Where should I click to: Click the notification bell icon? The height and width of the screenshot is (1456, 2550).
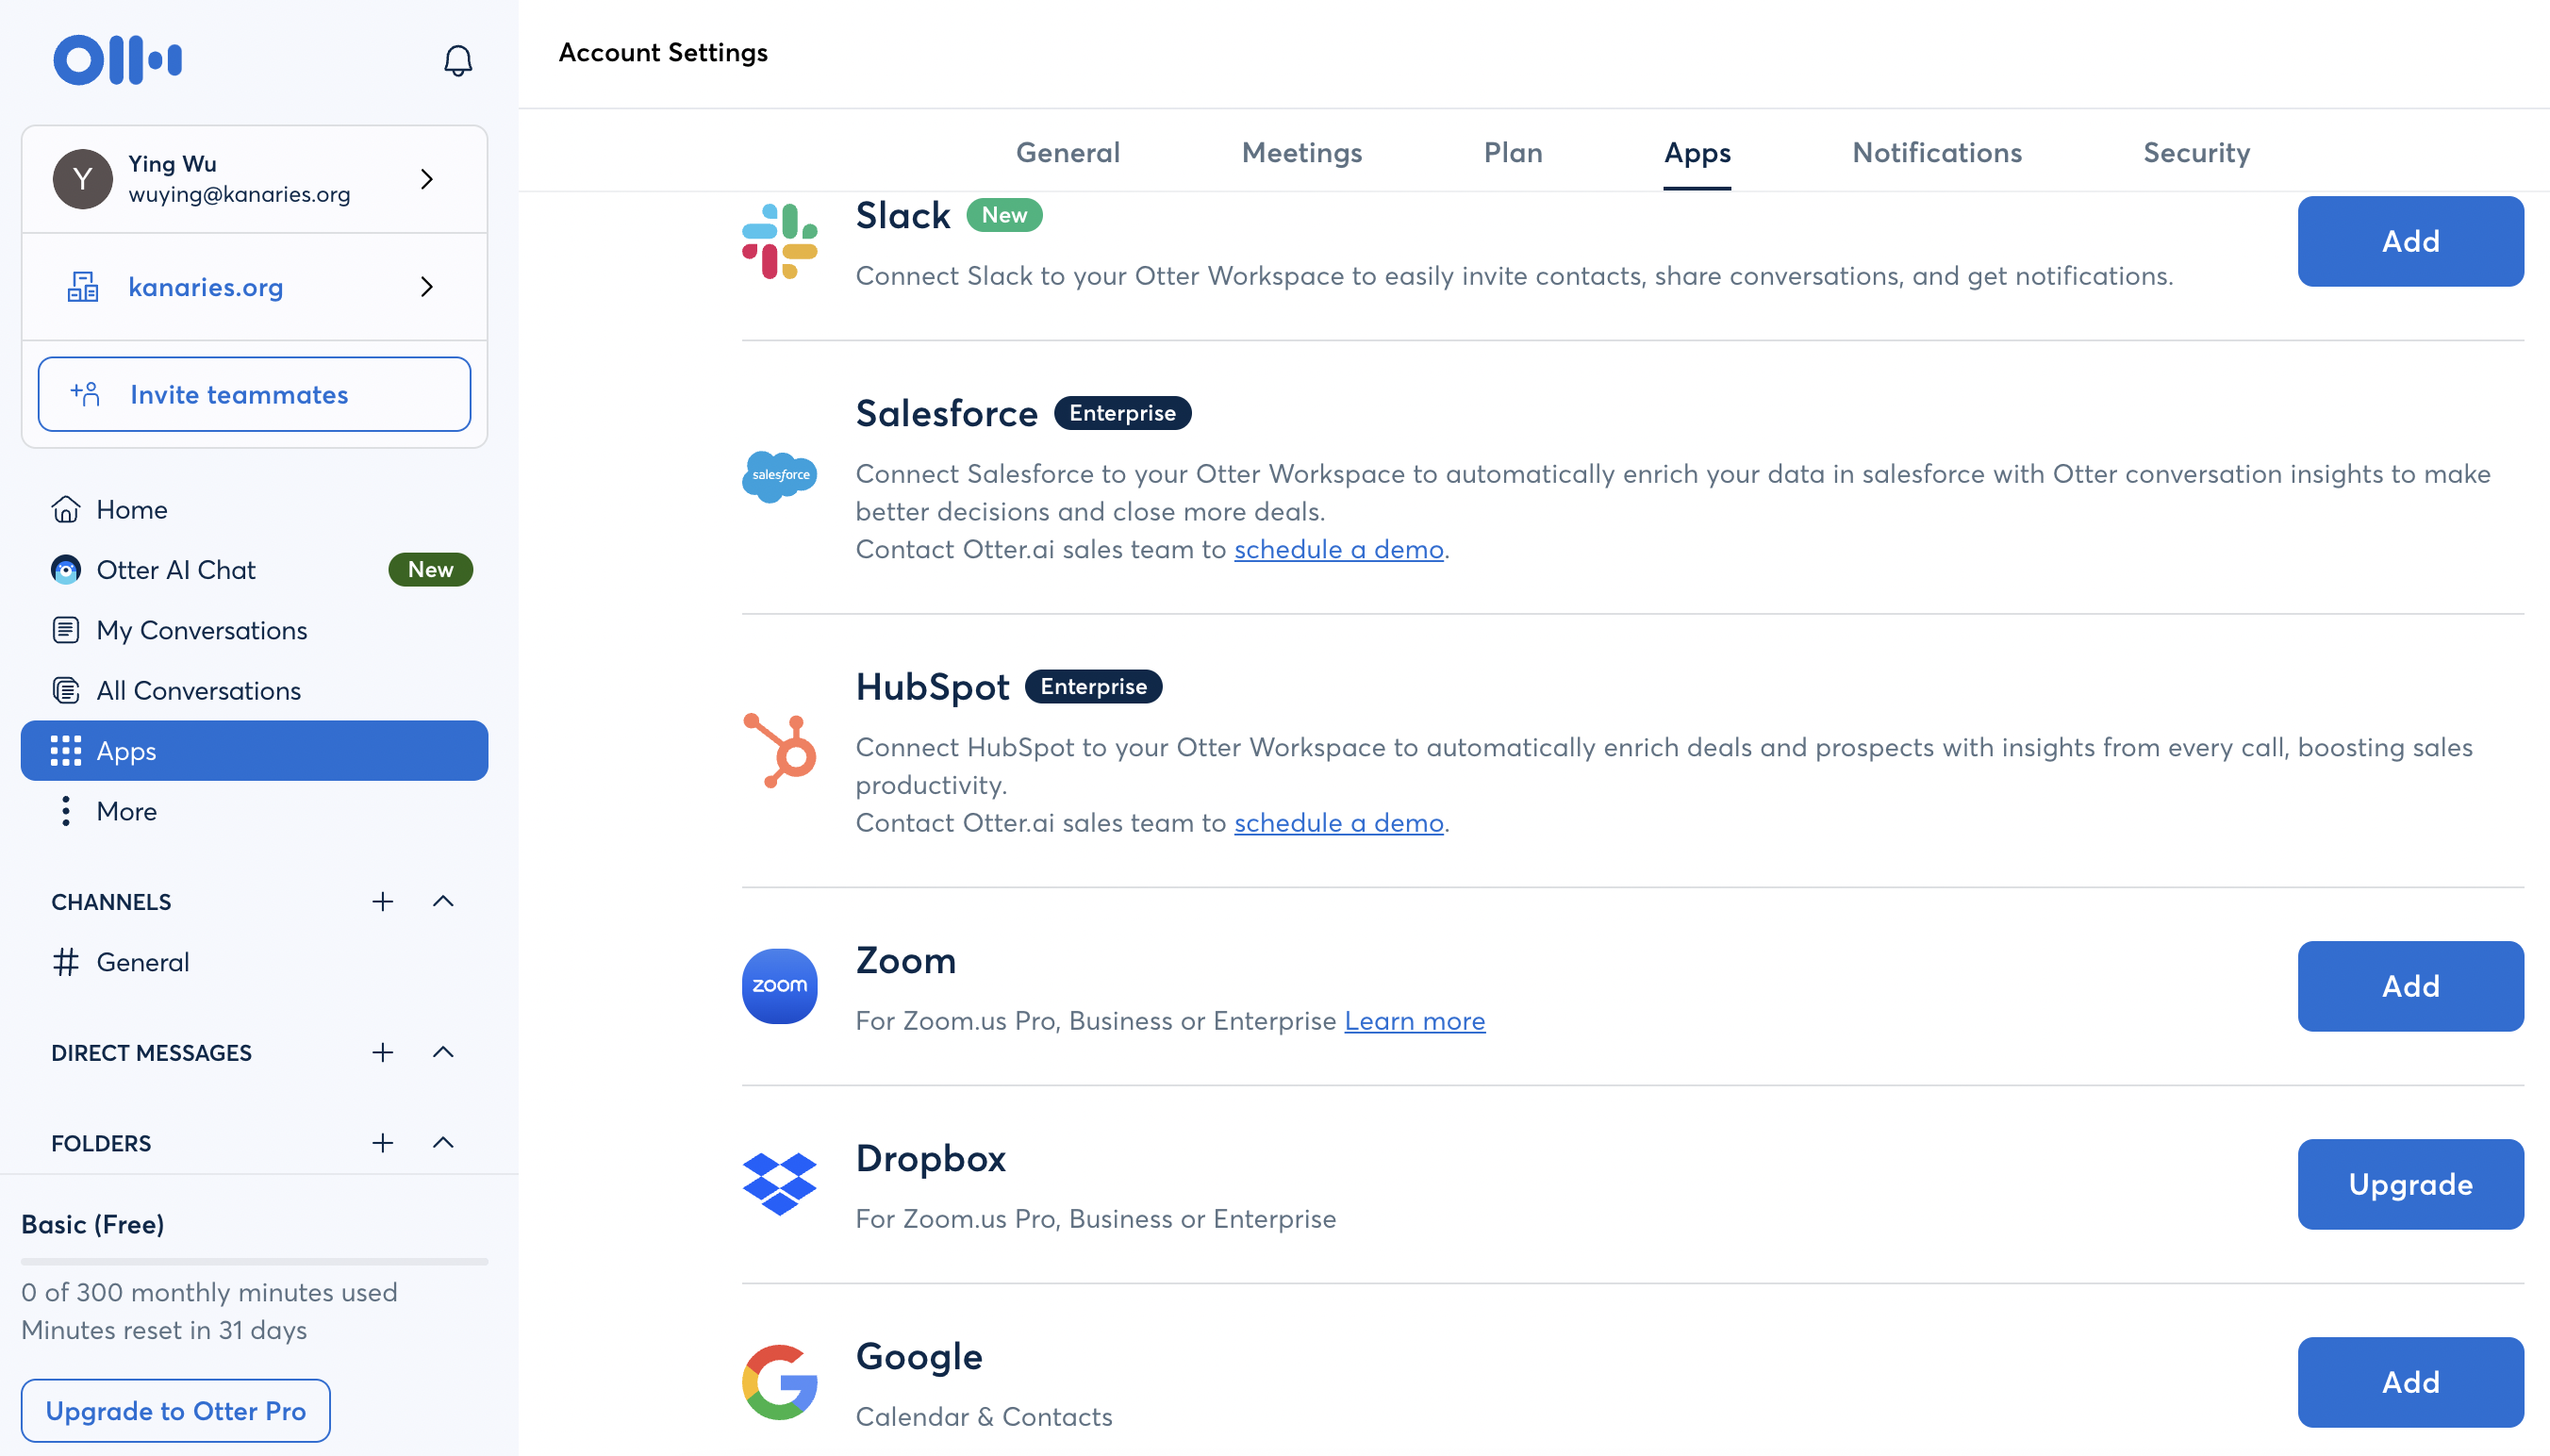[457, 61]
